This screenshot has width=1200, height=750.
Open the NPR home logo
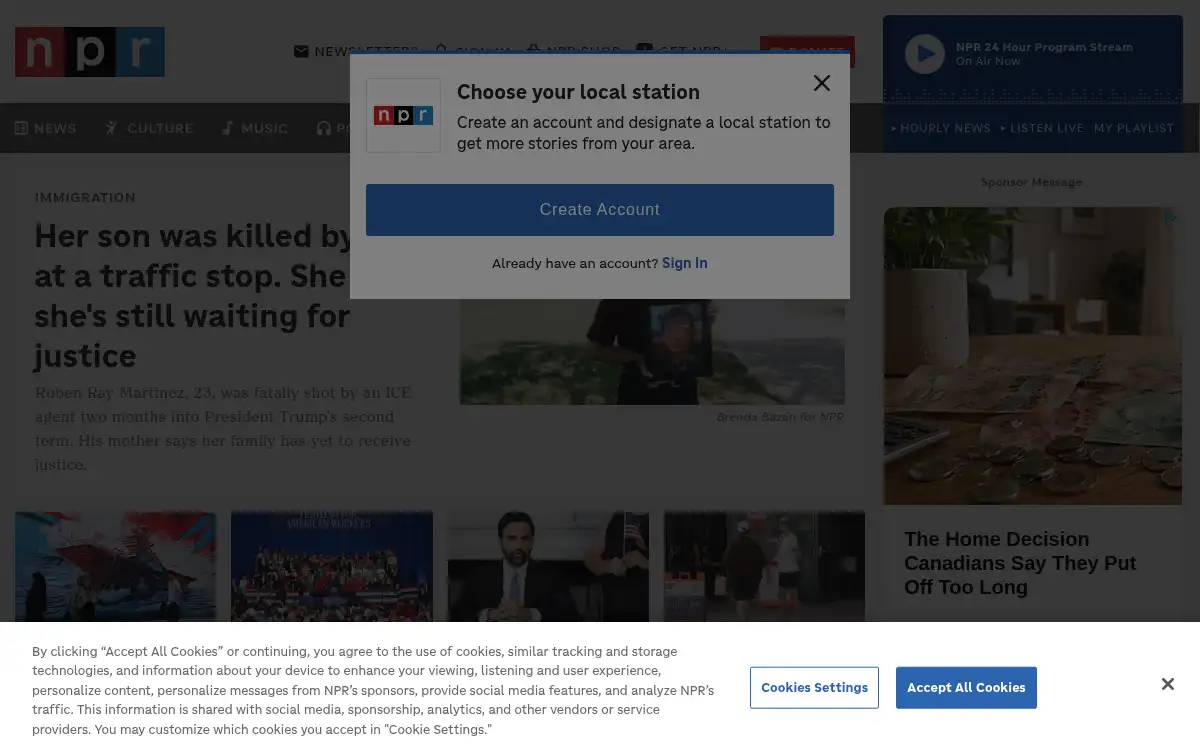[x=90, y=52]
